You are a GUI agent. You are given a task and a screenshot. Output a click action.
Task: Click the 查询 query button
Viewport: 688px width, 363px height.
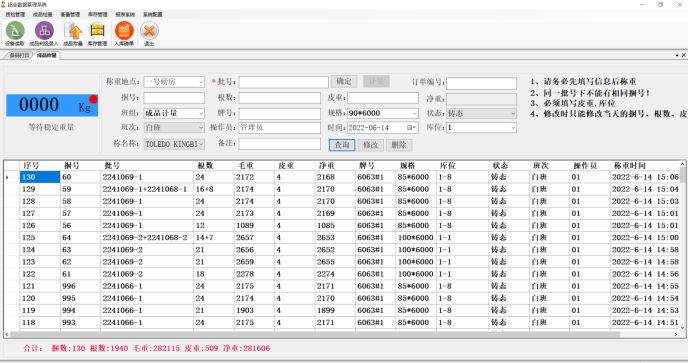[342, 145]
